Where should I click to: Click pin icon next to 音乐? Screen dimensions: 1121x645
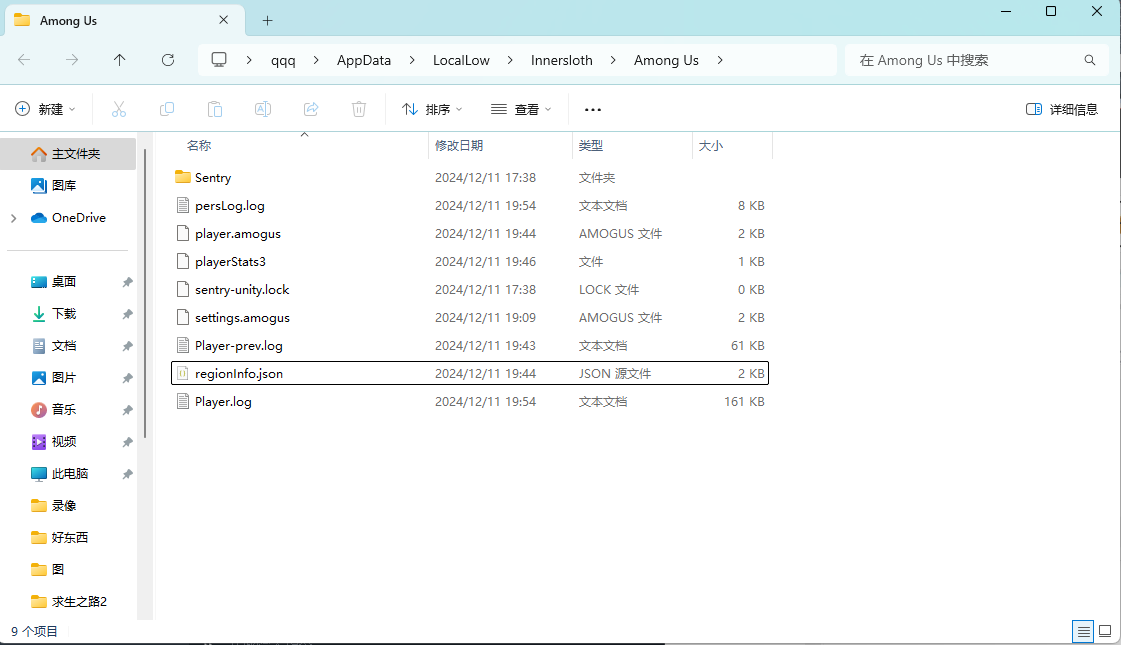point(127,410)
